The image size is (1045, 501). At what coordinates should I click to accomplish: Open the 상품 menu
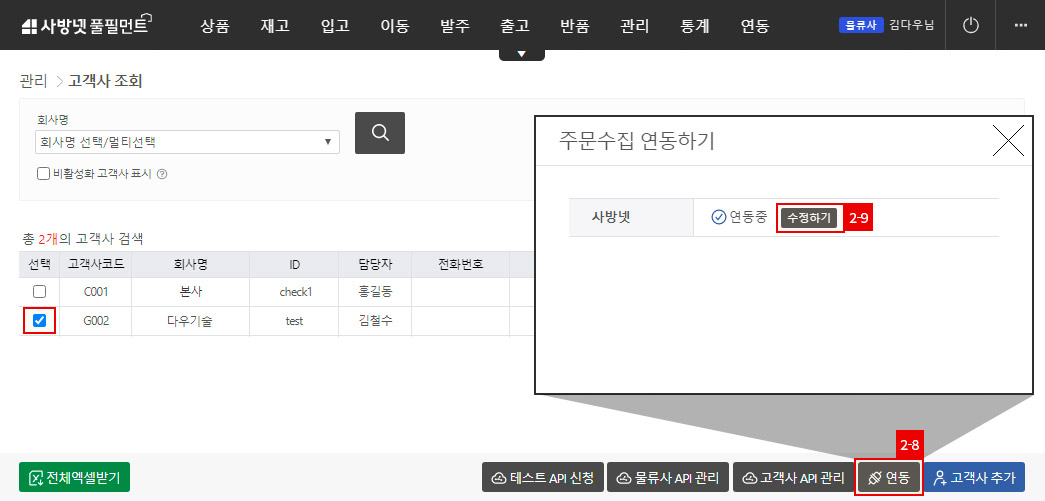[215, 26]
